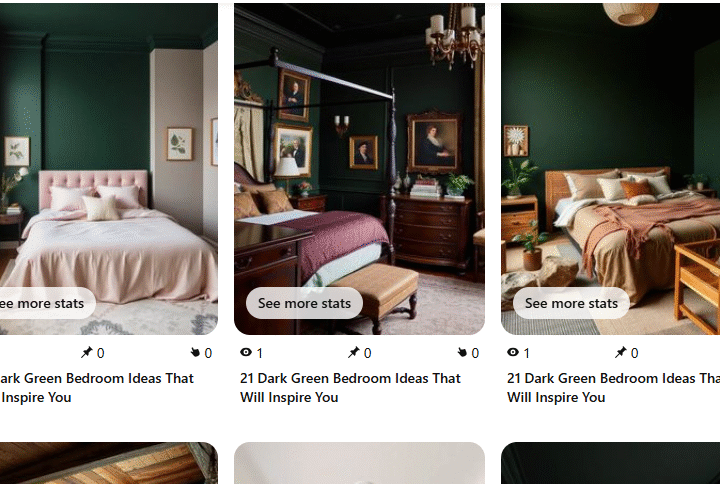Screen dimensions: 720x484
Task: Open right pin title 21 Dark Green Bedroom Ideas
Action: coord(613,388)
